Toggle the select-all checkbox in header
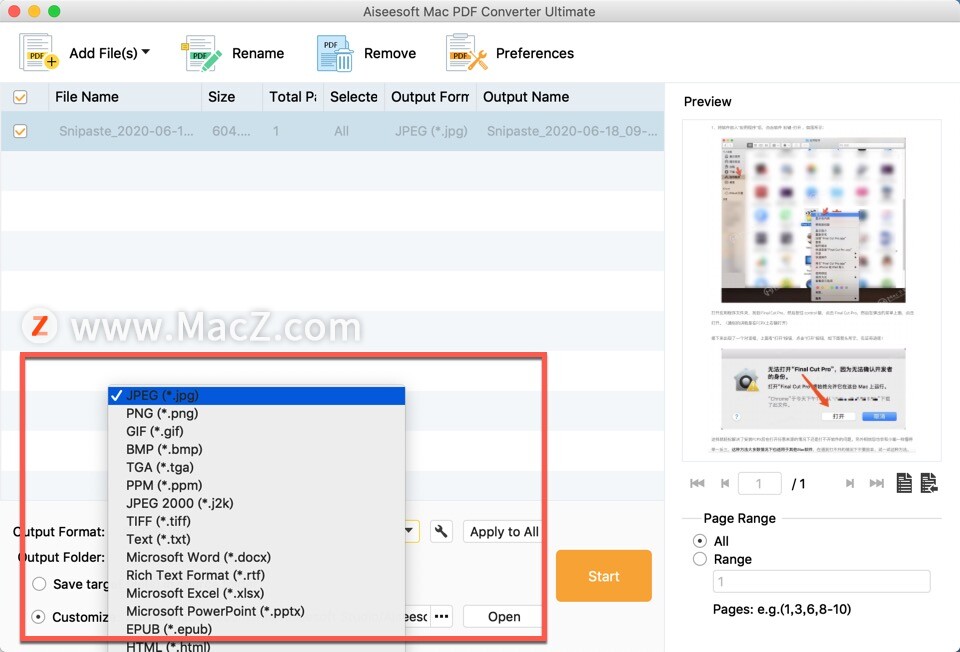This screenshot has width=960, height=652. [20, 97]
